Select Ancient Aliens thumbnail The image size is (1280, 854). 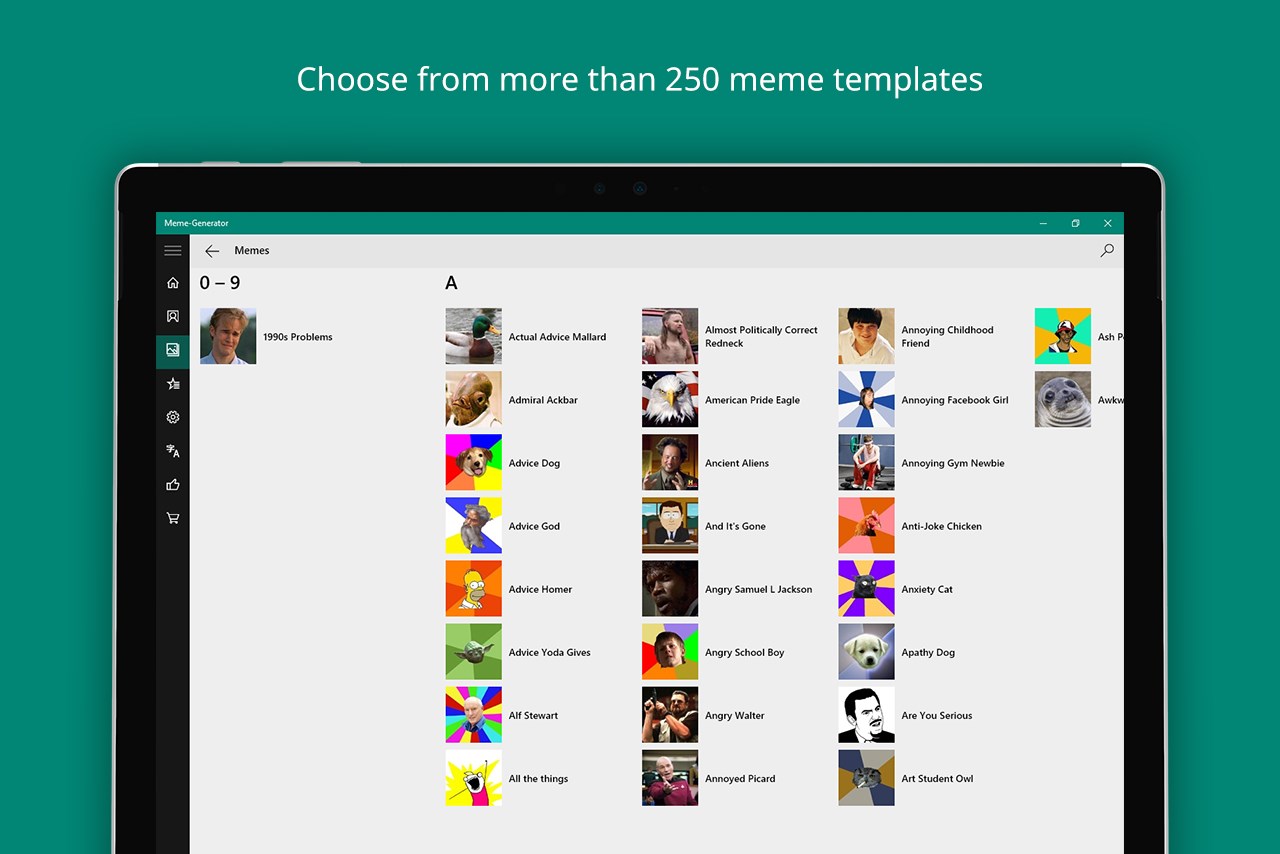(x=670, y=462)
